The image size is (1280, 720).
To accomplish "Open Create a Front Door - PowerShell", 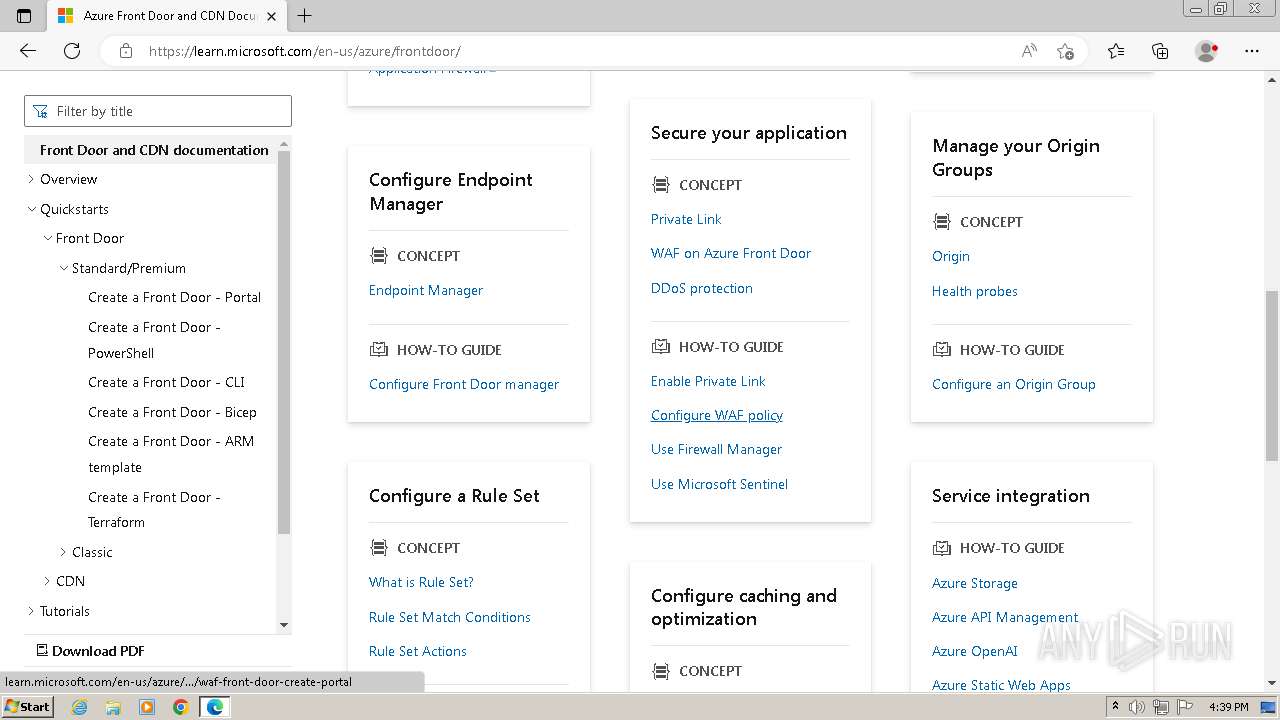I will [x=154, y=340].
